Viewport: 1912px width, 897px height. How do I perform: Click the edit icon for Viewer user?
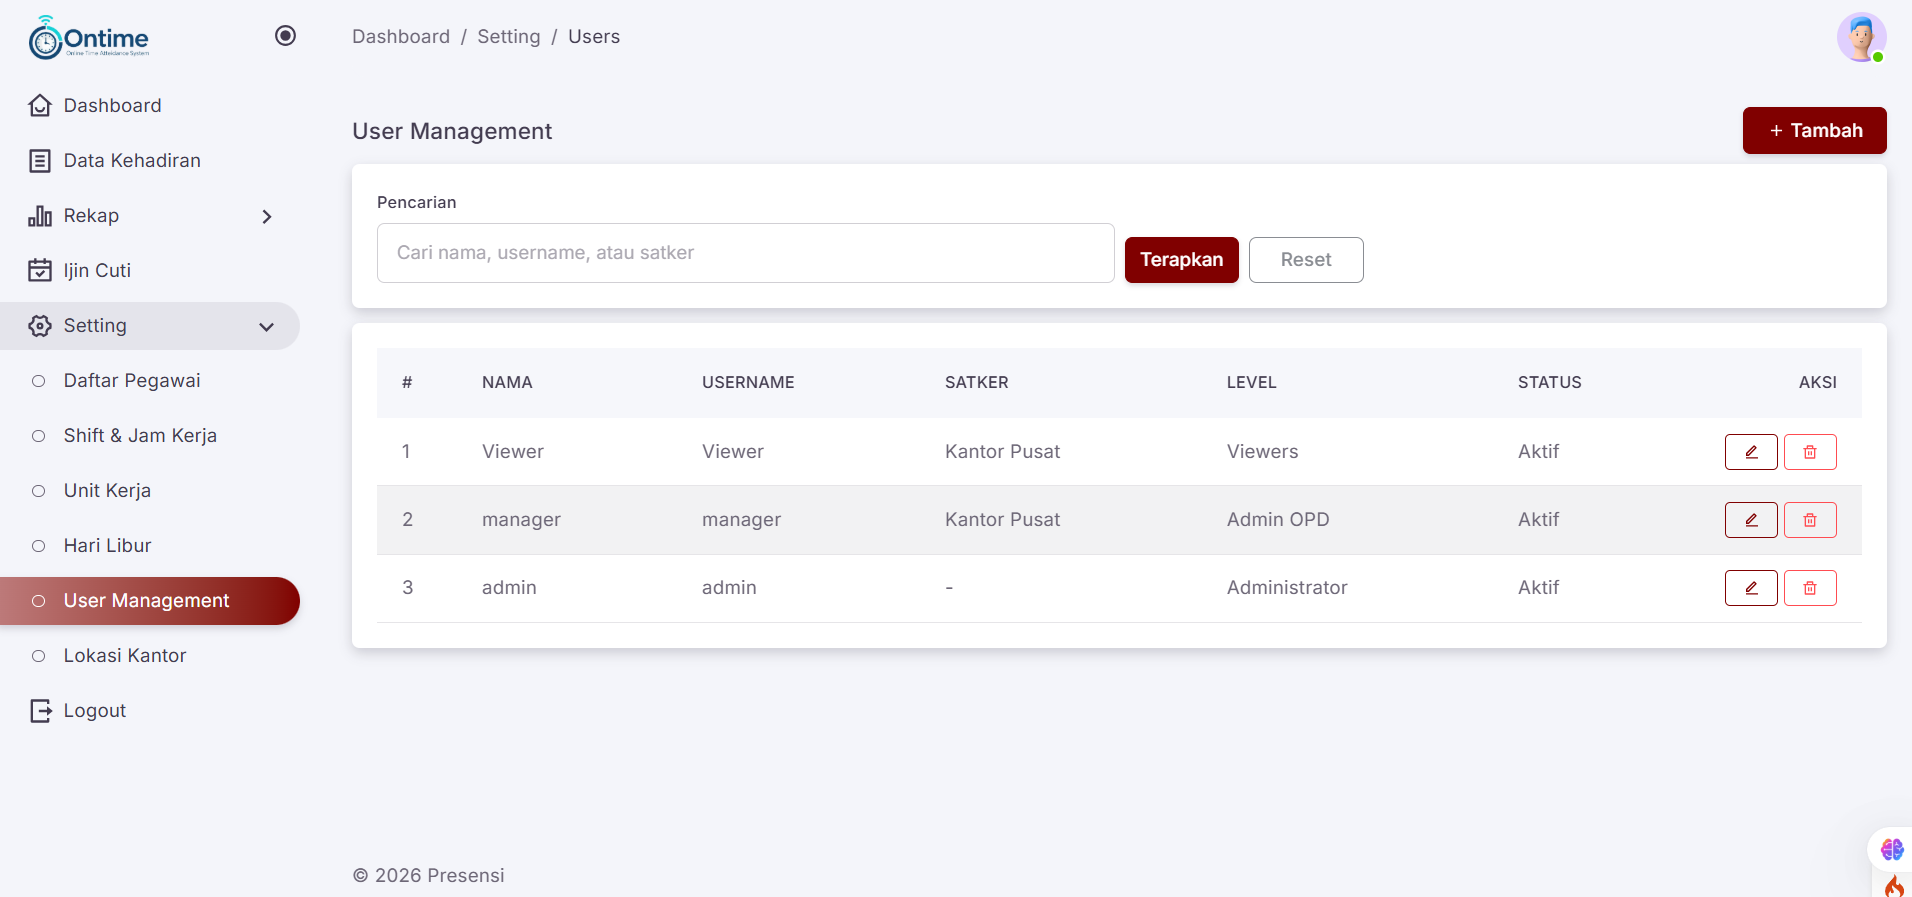1750,452
